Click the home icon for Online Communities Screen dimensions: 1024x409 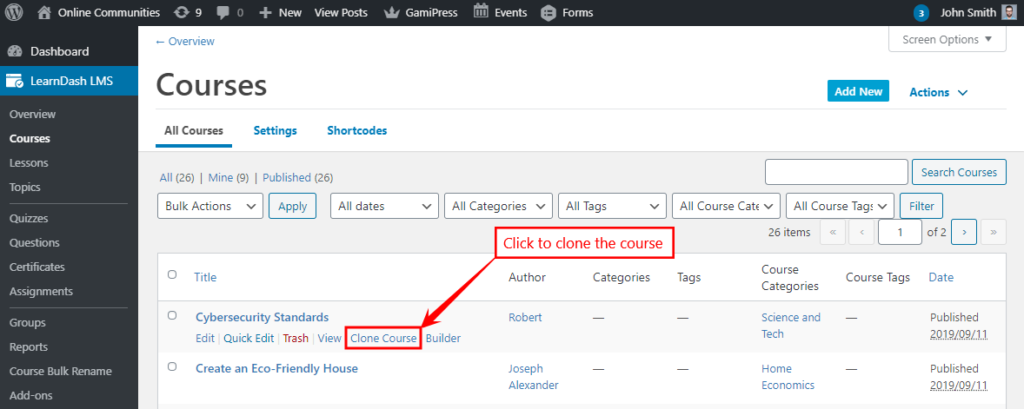(44, 12)
